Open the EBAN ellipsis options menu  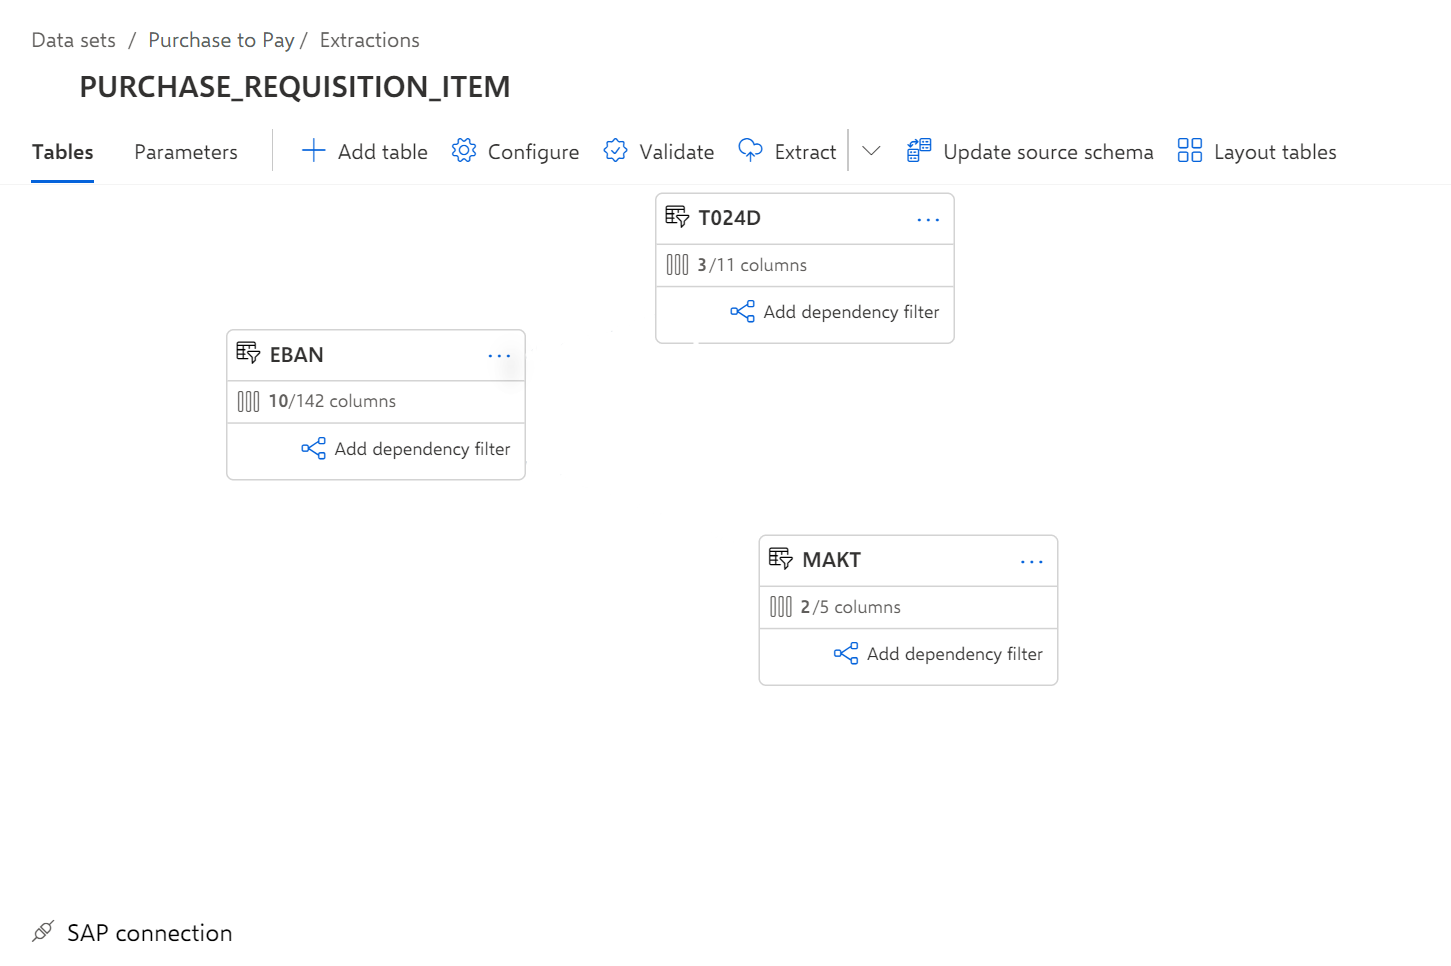click(499, 356)
